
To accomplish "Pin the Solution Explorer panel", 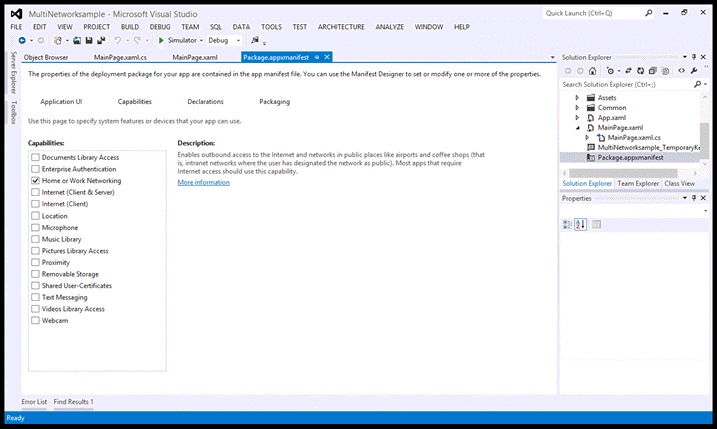I will [694, 57].
